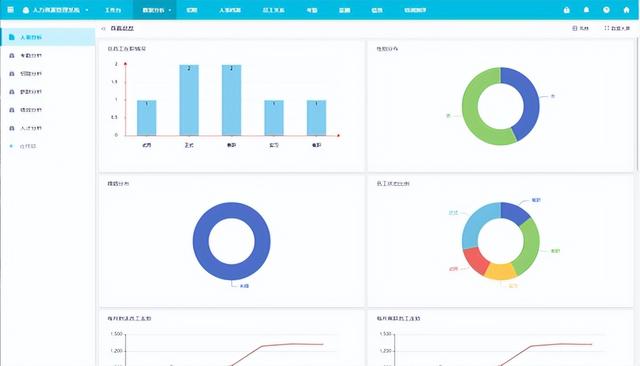Click the back arrow beside the page title
Screen dimensions: 640x366
tap(103, 29)
